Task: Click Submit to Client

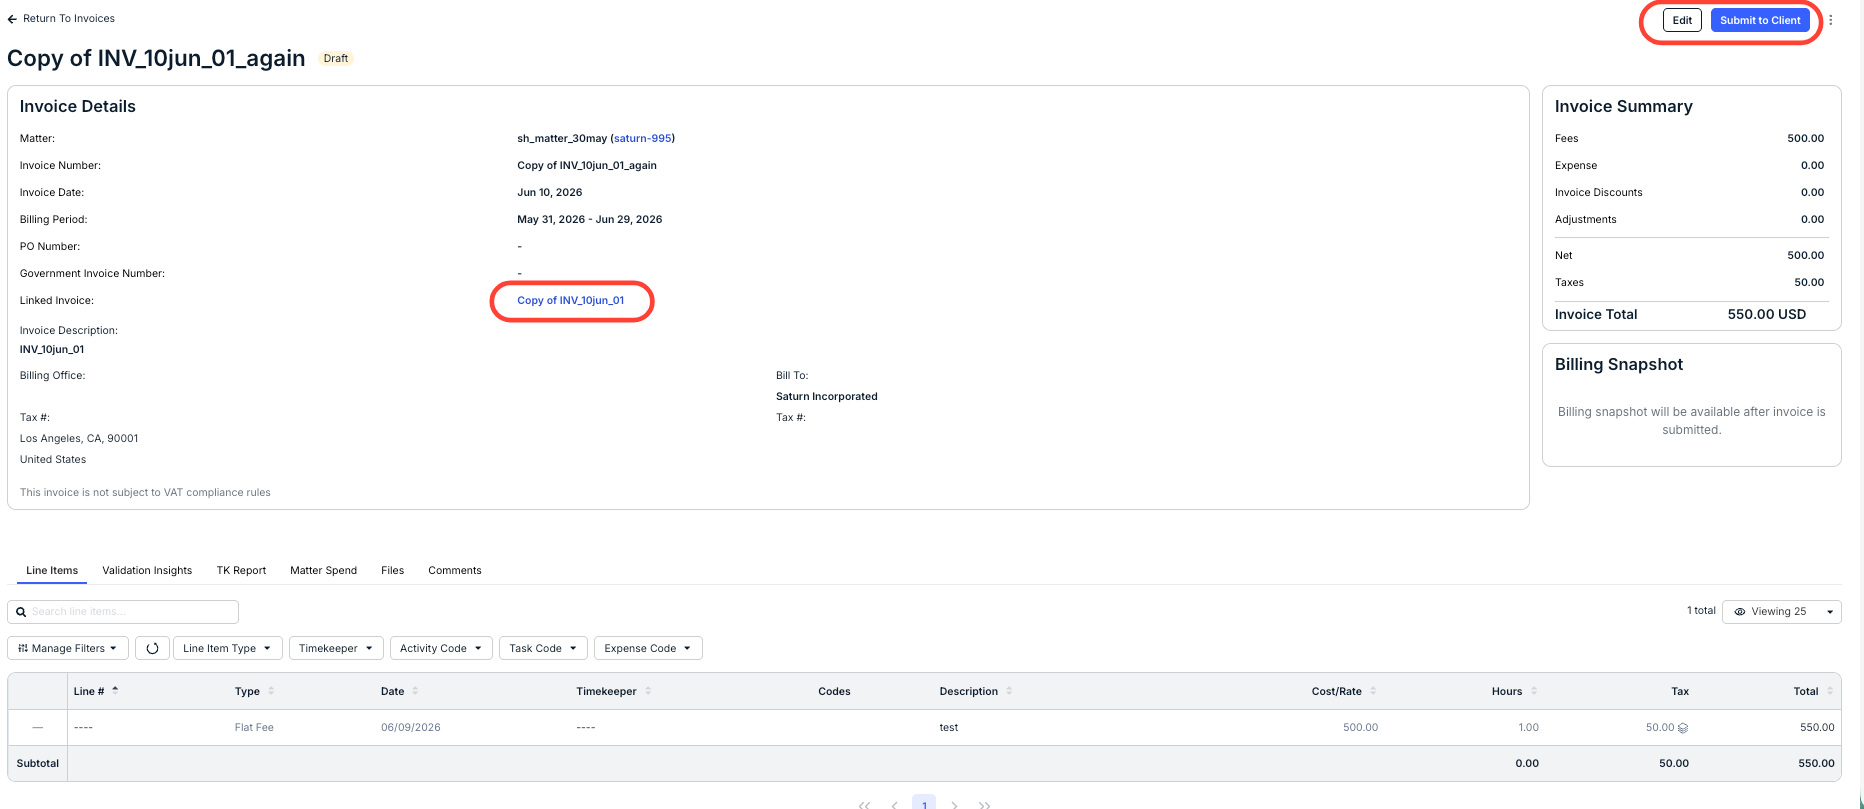Action: pos(1760,20)
